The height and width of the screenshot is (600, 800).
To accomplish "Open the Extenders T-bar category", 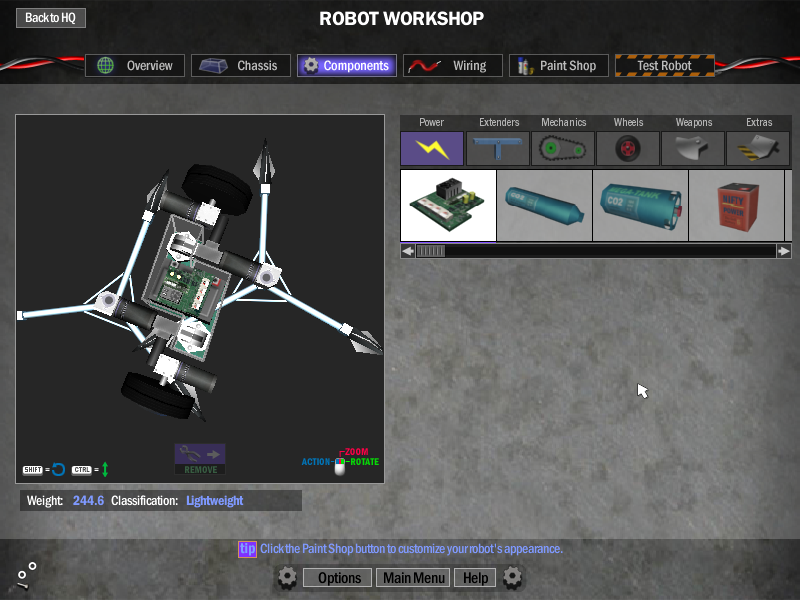I will click(497, 148).
